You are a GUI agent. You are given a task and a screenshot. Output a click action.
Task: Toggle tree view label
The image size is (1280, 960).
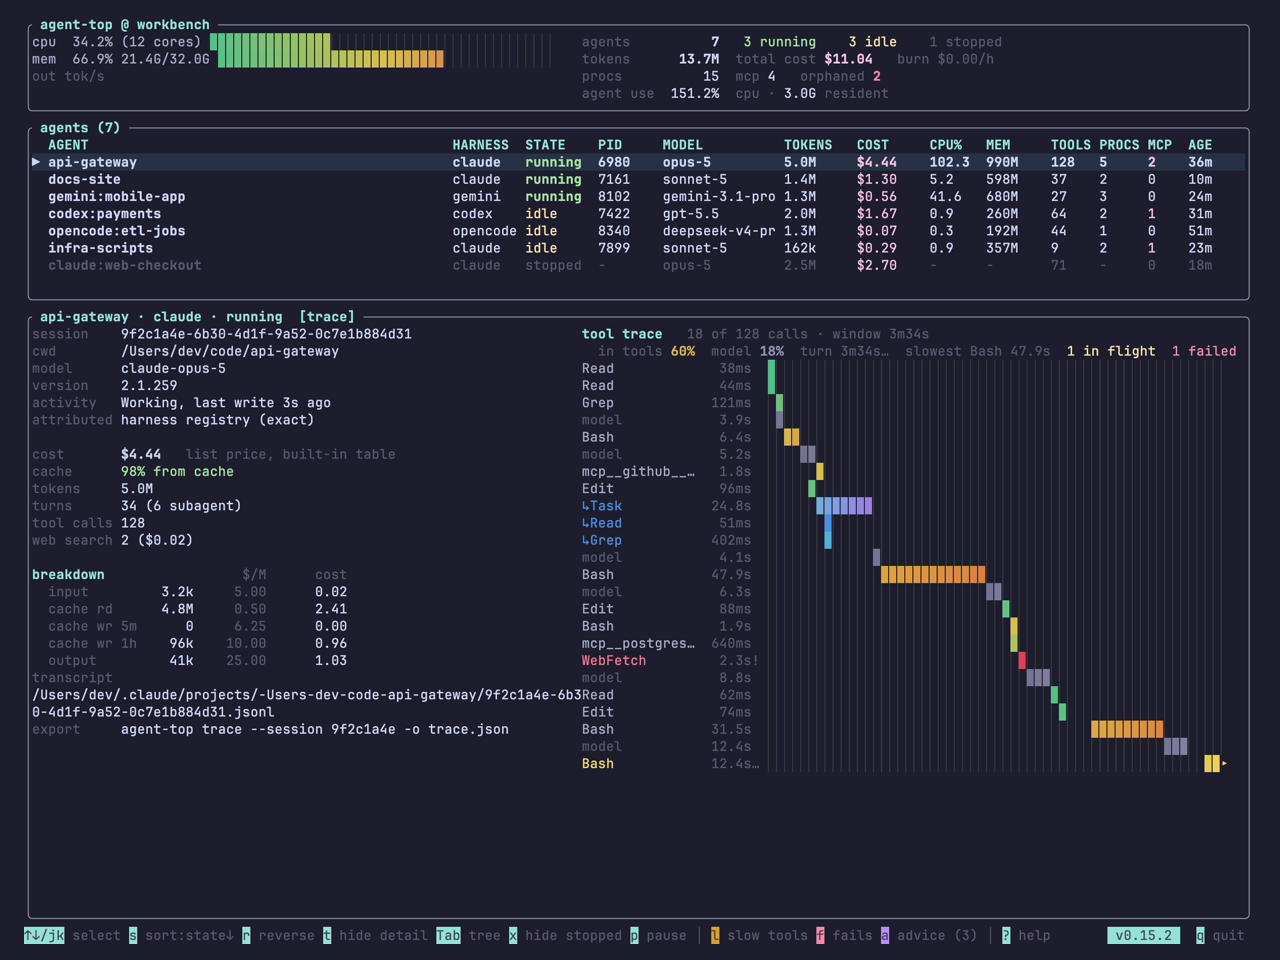click(x=484, y=936)
